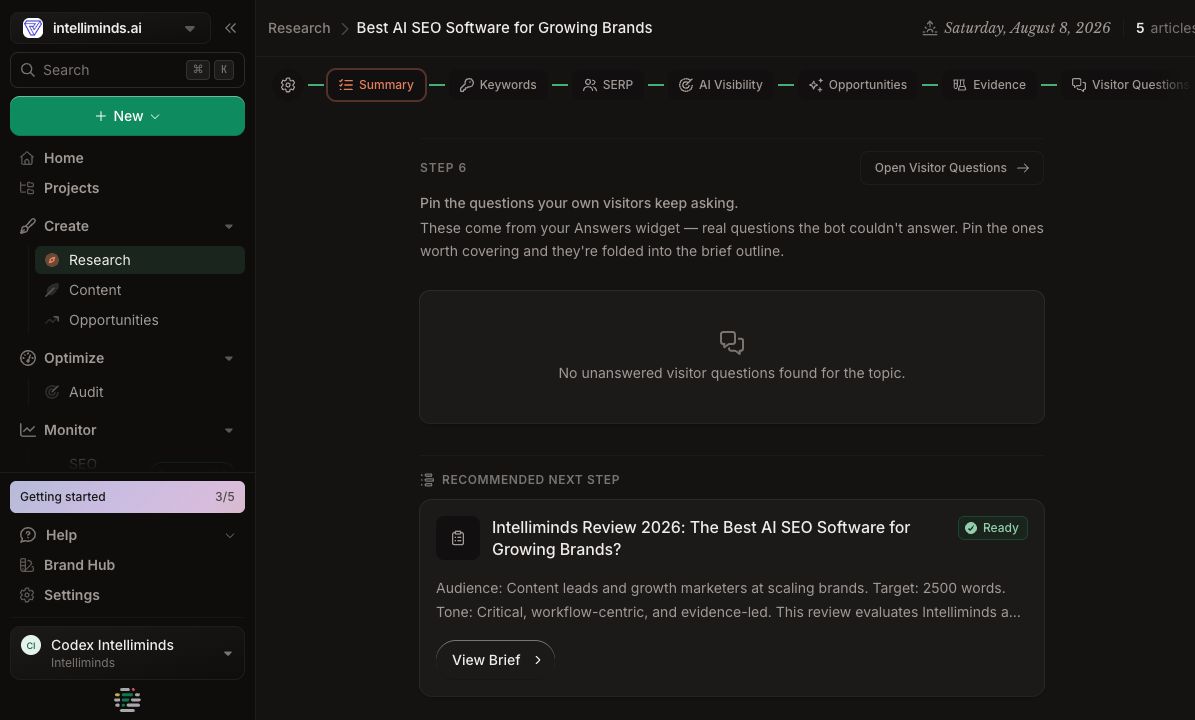Click the settings gear icon before Summary tab

(287, 85)
